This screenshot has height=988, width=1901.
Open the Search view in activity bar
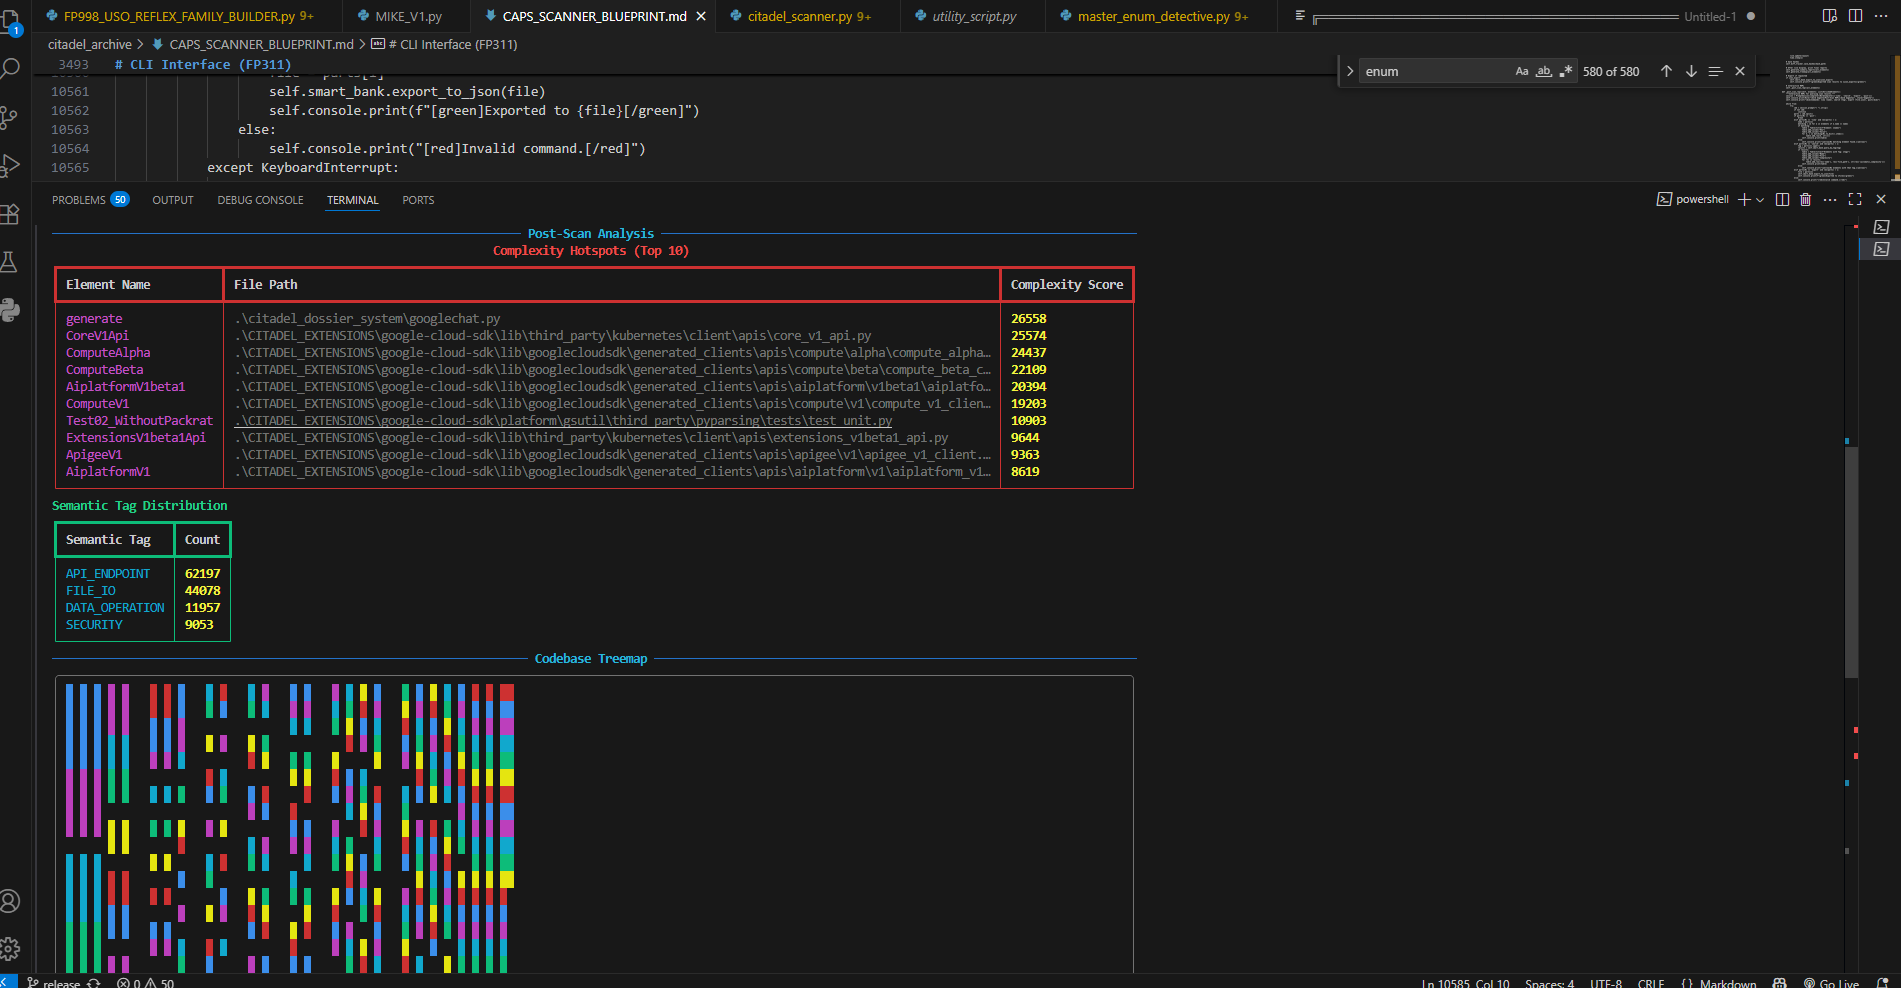[10, 69]
